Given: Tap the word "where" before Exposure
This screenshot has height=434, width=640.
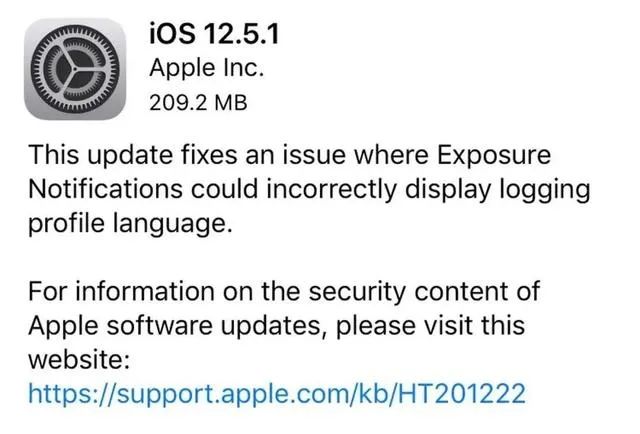Looking at the screenshot, I should (x=391, y=156).
